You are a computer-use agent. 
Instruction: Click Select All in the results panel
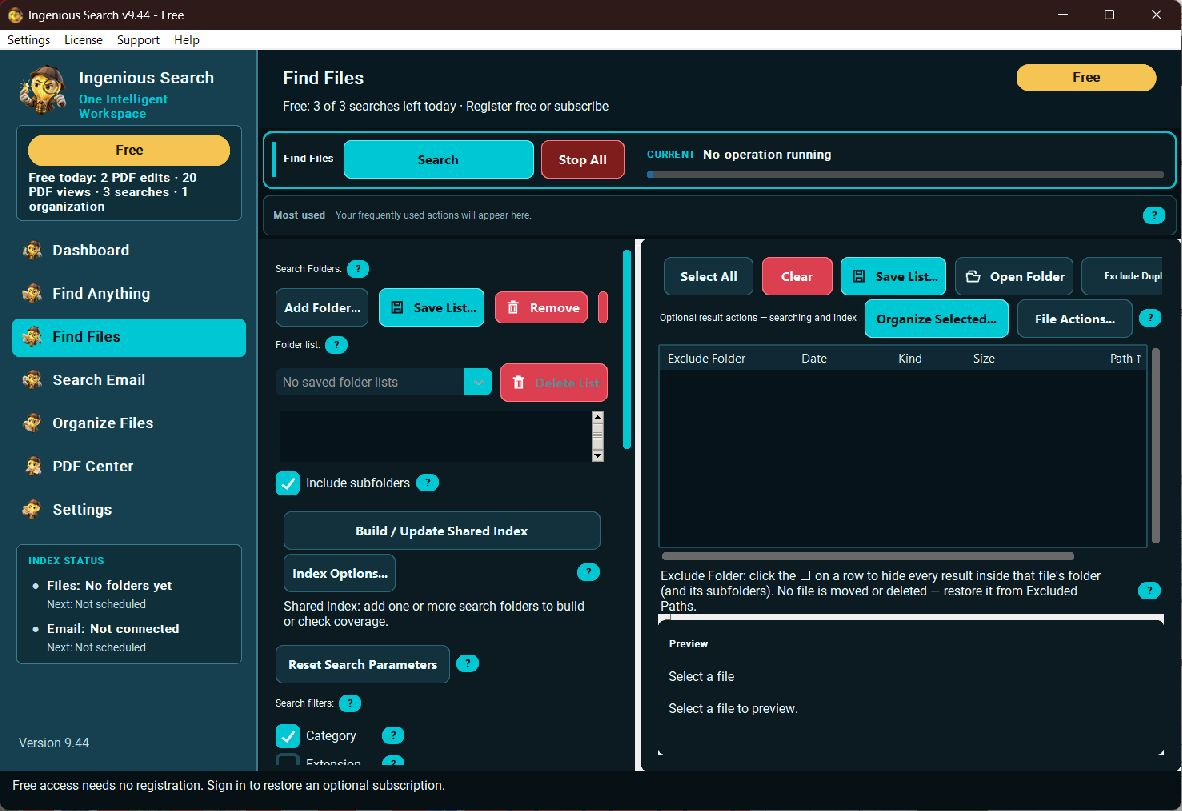coord(709,277)
